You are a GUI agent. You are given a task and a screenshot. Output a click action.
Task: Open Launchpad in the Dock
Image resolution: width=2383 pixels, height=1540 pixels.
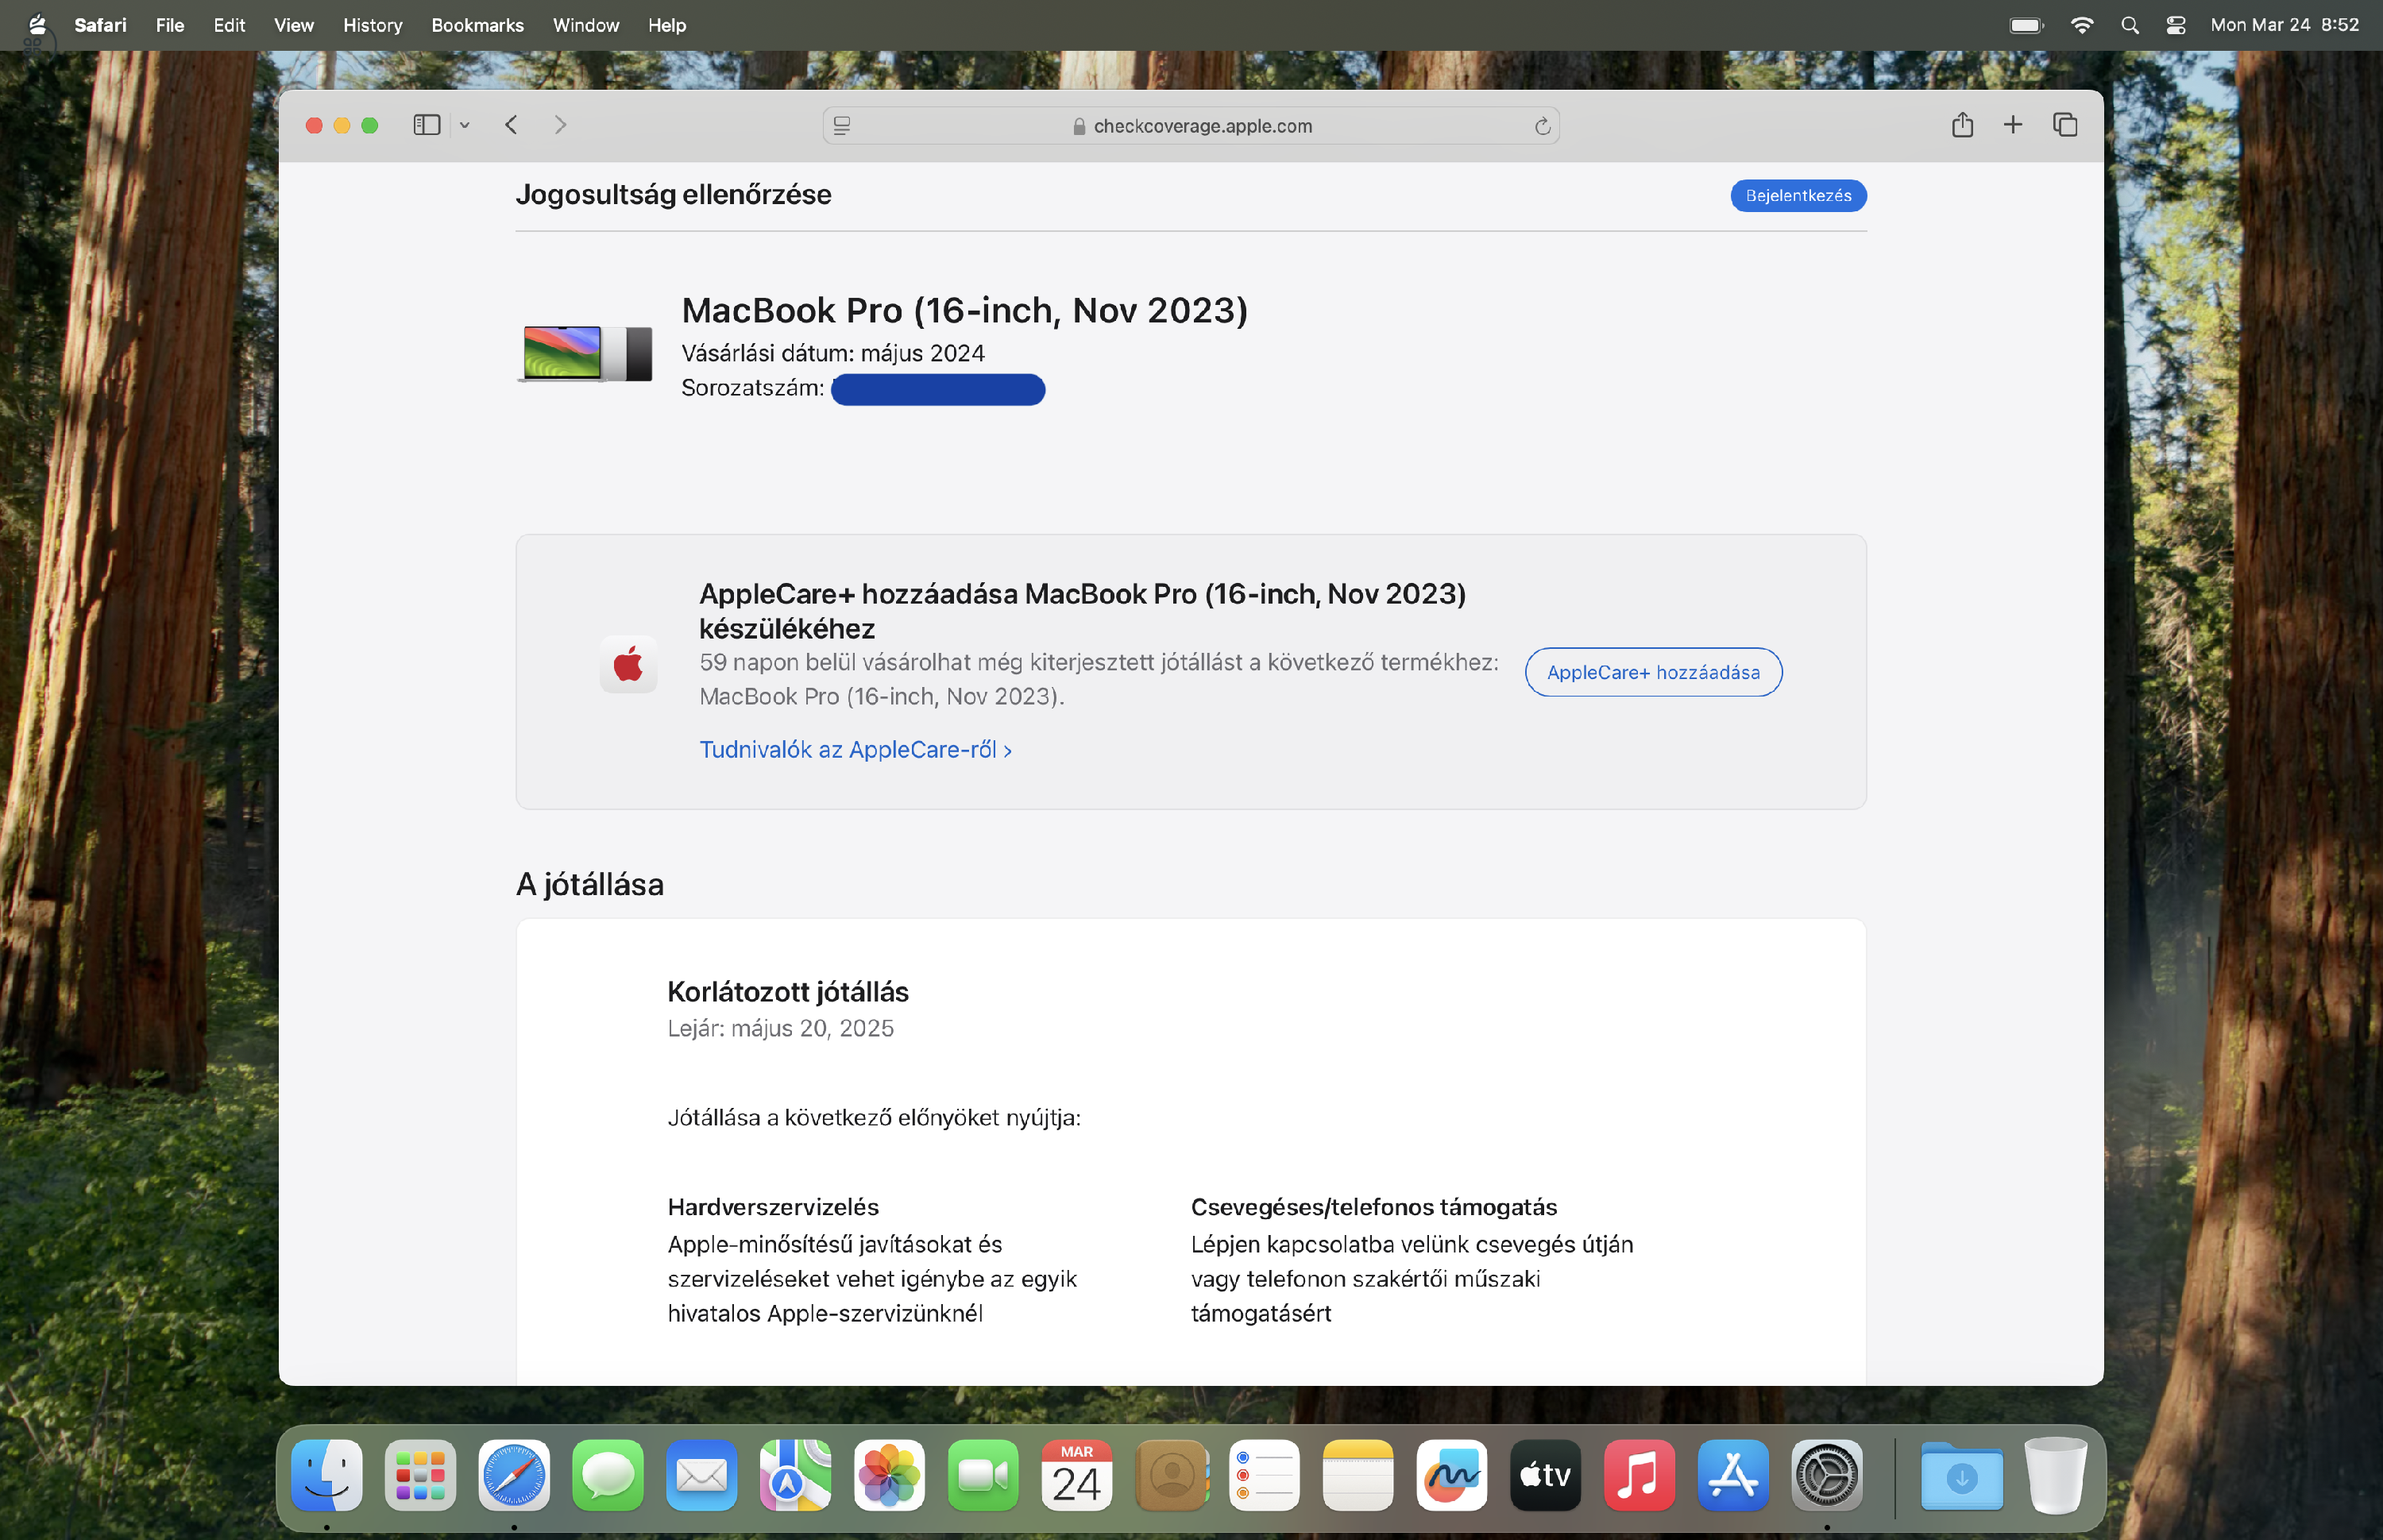point(420,1475)
